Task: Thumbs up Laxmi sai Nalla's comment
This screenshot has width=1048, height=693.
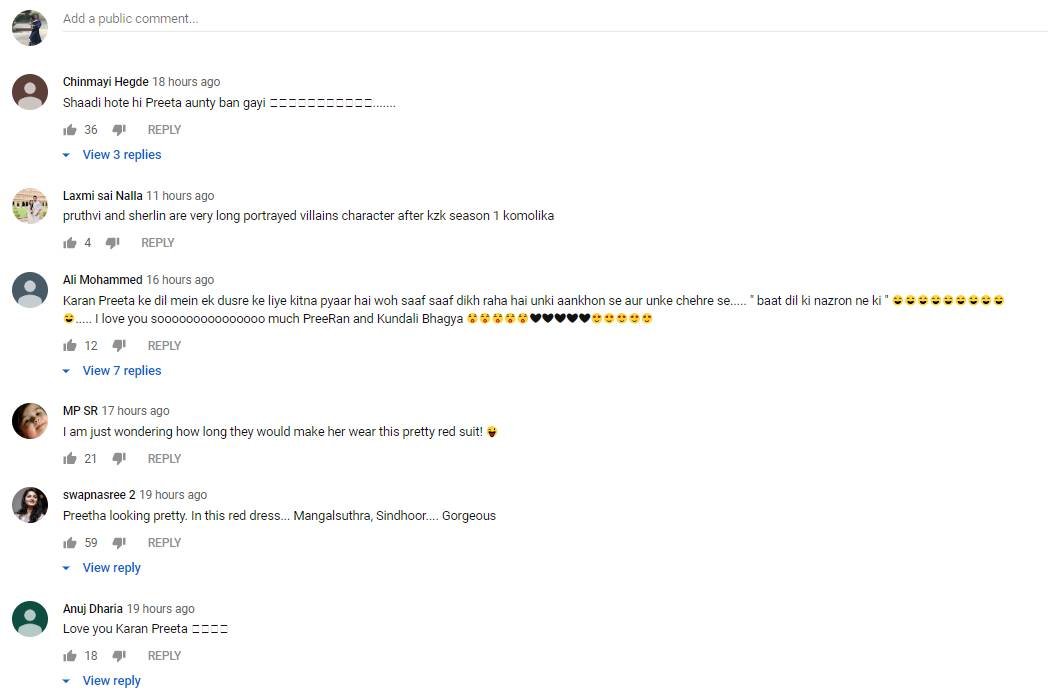Action: coord(70,243)
